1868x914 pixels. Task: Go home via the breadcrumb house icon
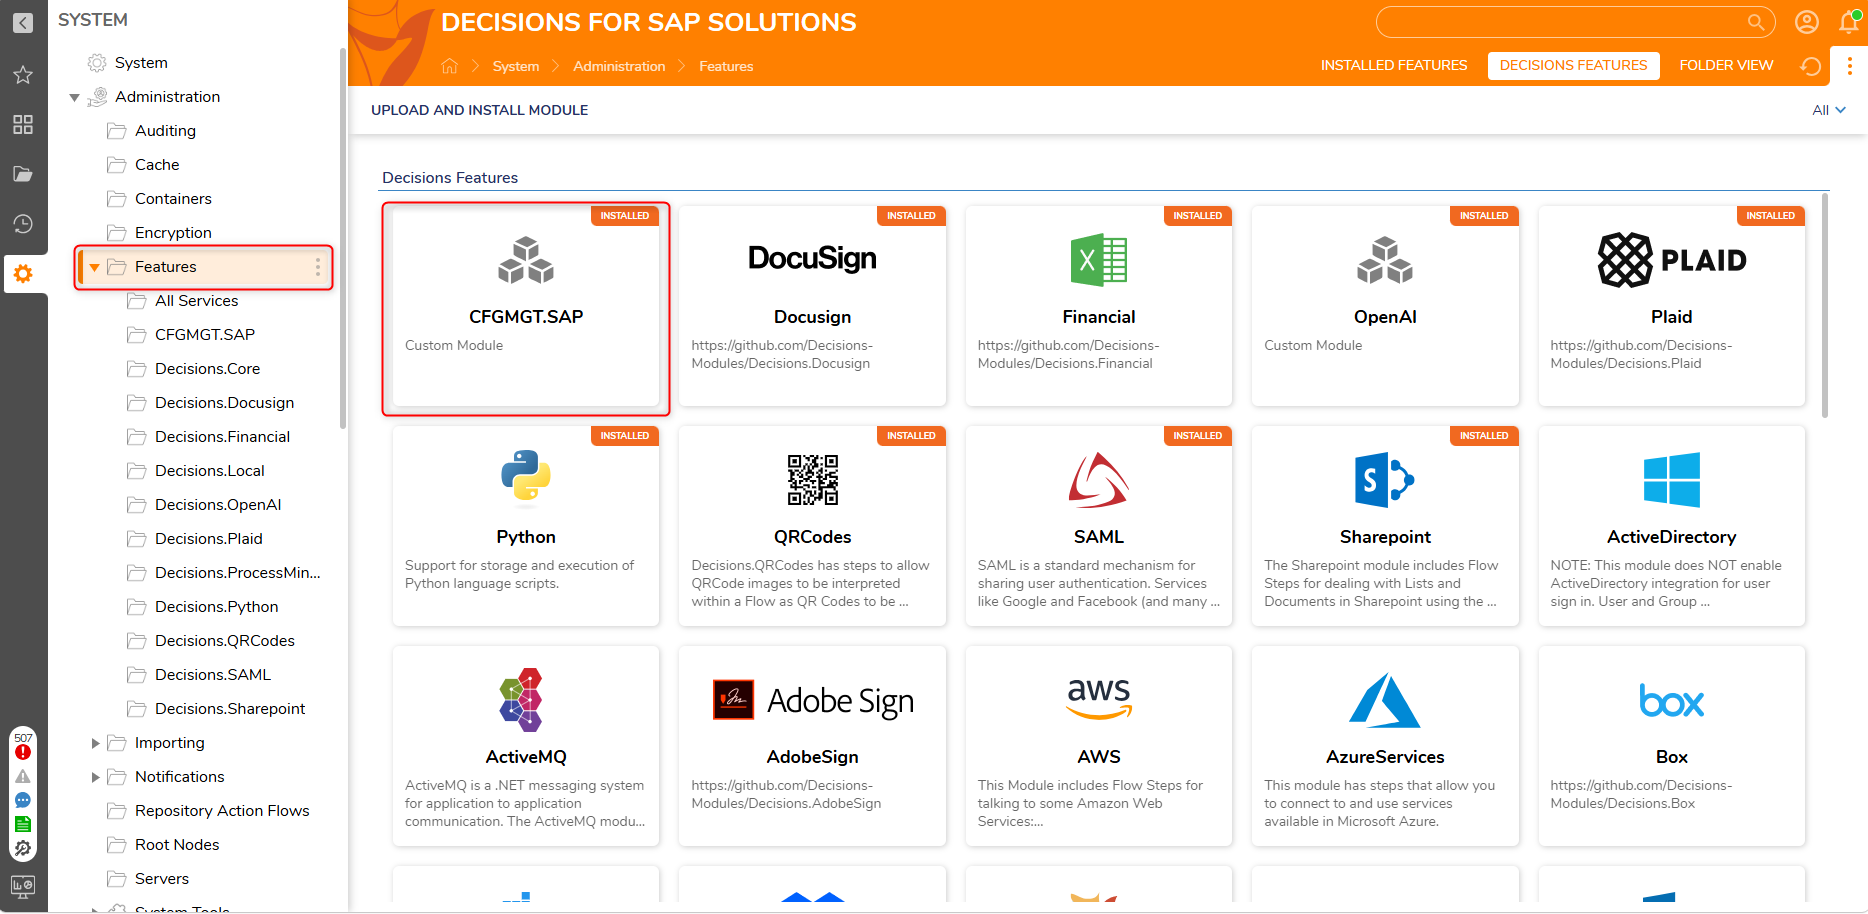click(x=450, y=66)
